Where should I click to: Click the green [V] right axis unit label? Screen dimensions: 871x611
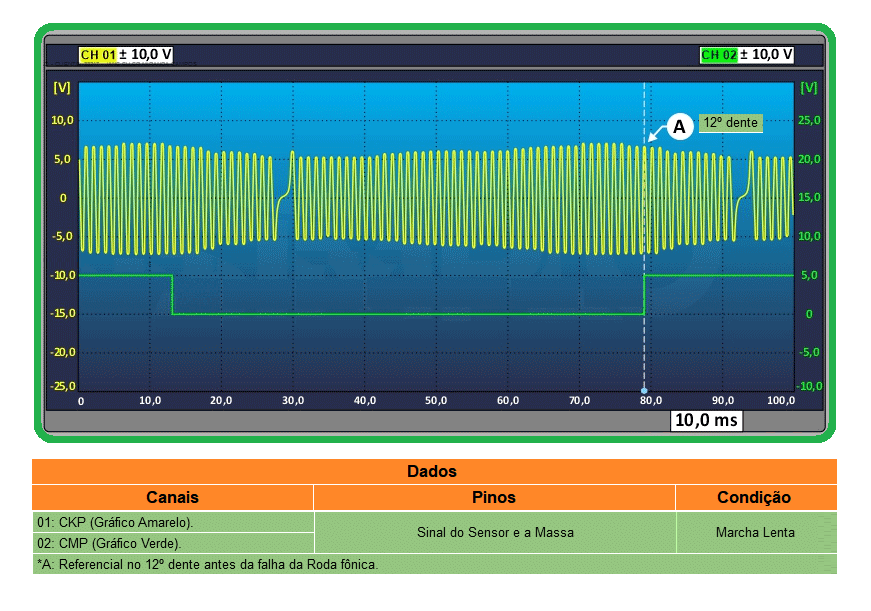[808, 87]
